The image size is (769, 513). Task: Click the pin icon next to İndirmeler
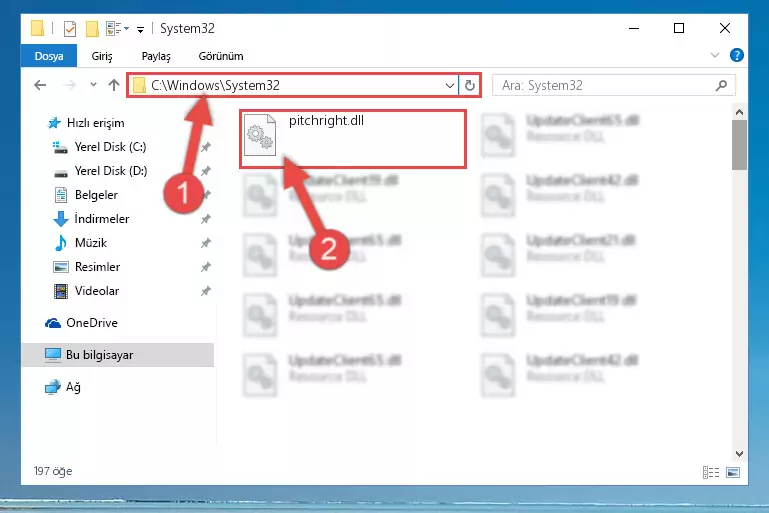[x=205, y=219]
